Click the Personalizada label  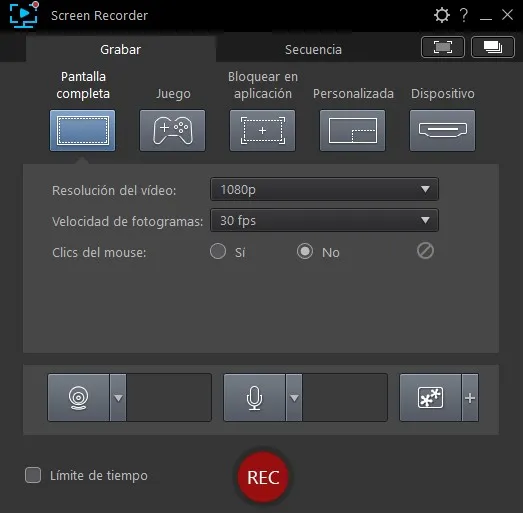coord(353,93)
